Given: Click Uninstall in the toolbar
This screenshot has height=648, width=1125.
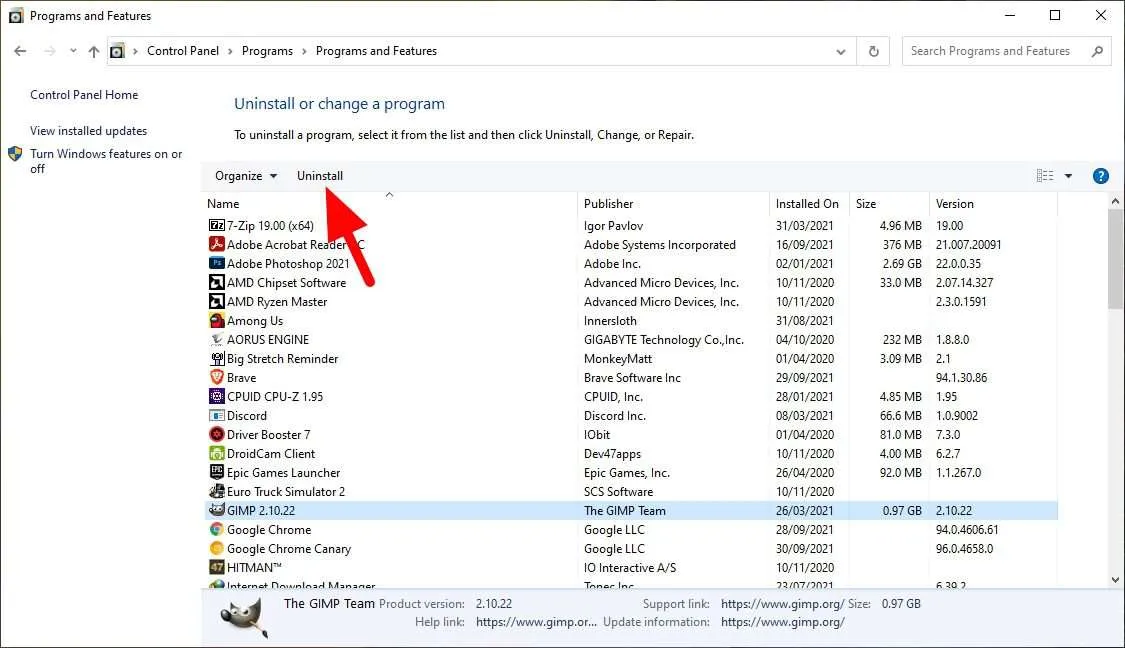Looking at the screenshot, I should 320,176.
